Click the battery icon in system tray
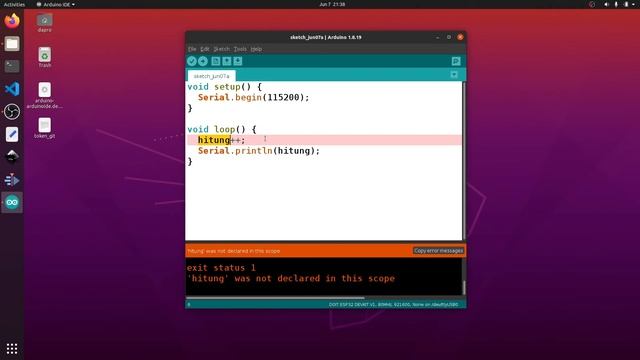The width and height of the screenshot is (640, 360). pyautogui.click(x=626, y=4)
